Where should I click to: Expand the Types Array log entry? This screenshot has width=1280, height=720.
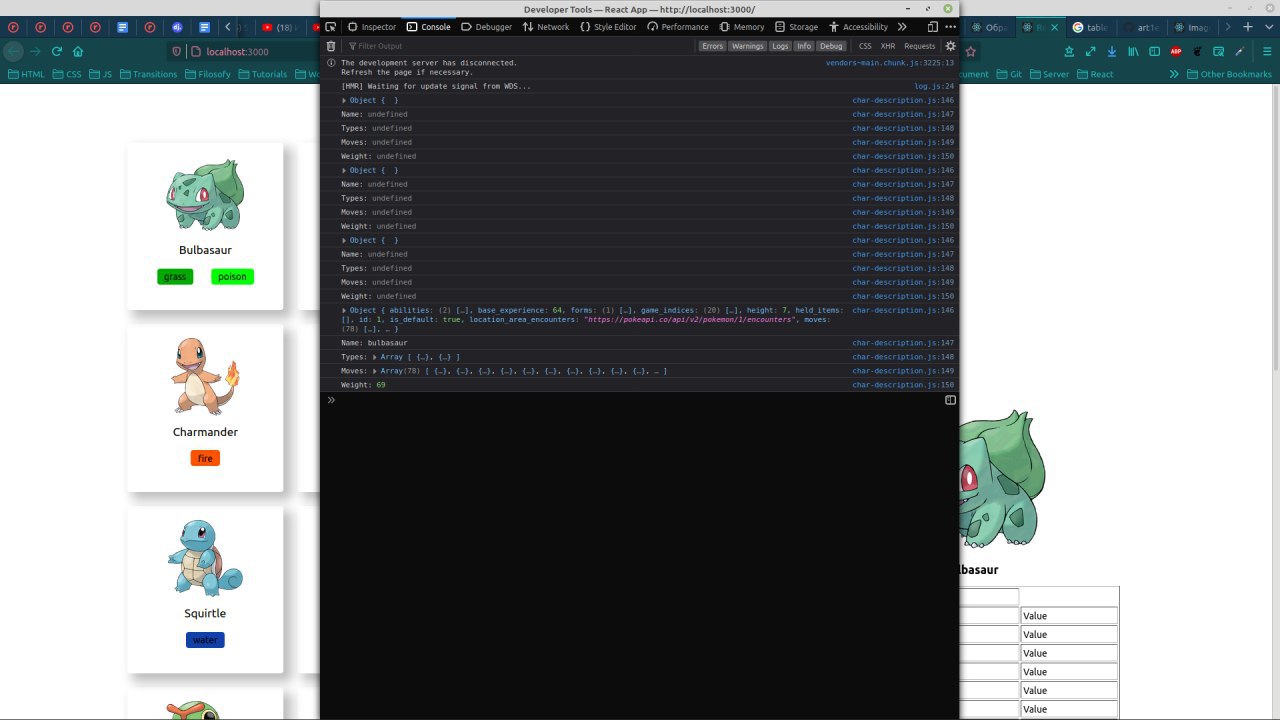coord(376,357)
